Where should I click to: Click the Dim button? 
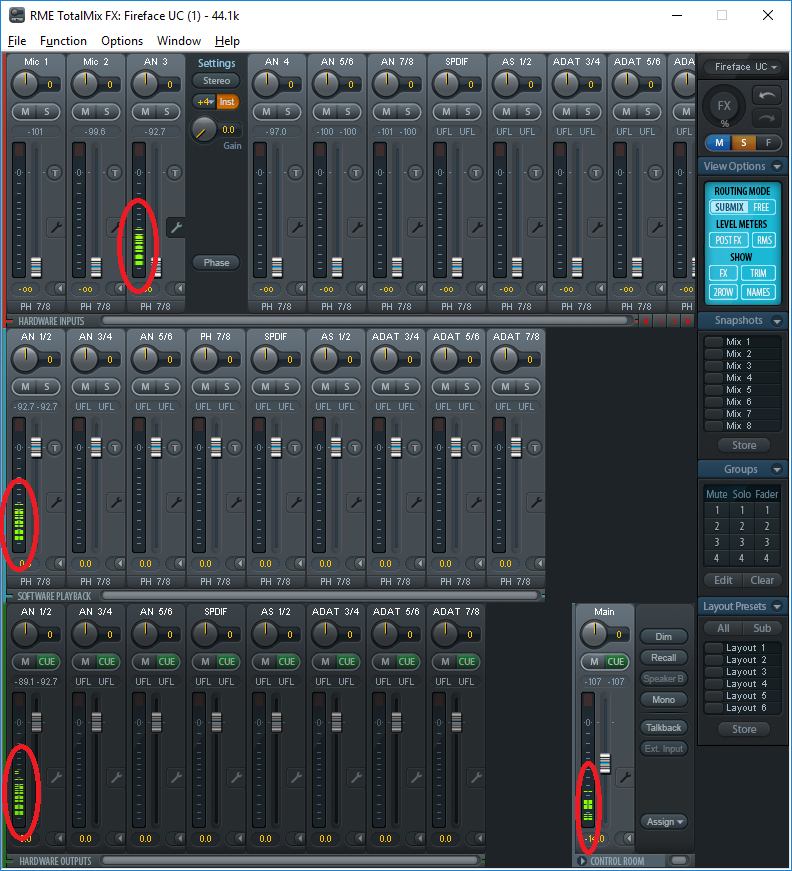pyautogui.click(x=664, y=637)
